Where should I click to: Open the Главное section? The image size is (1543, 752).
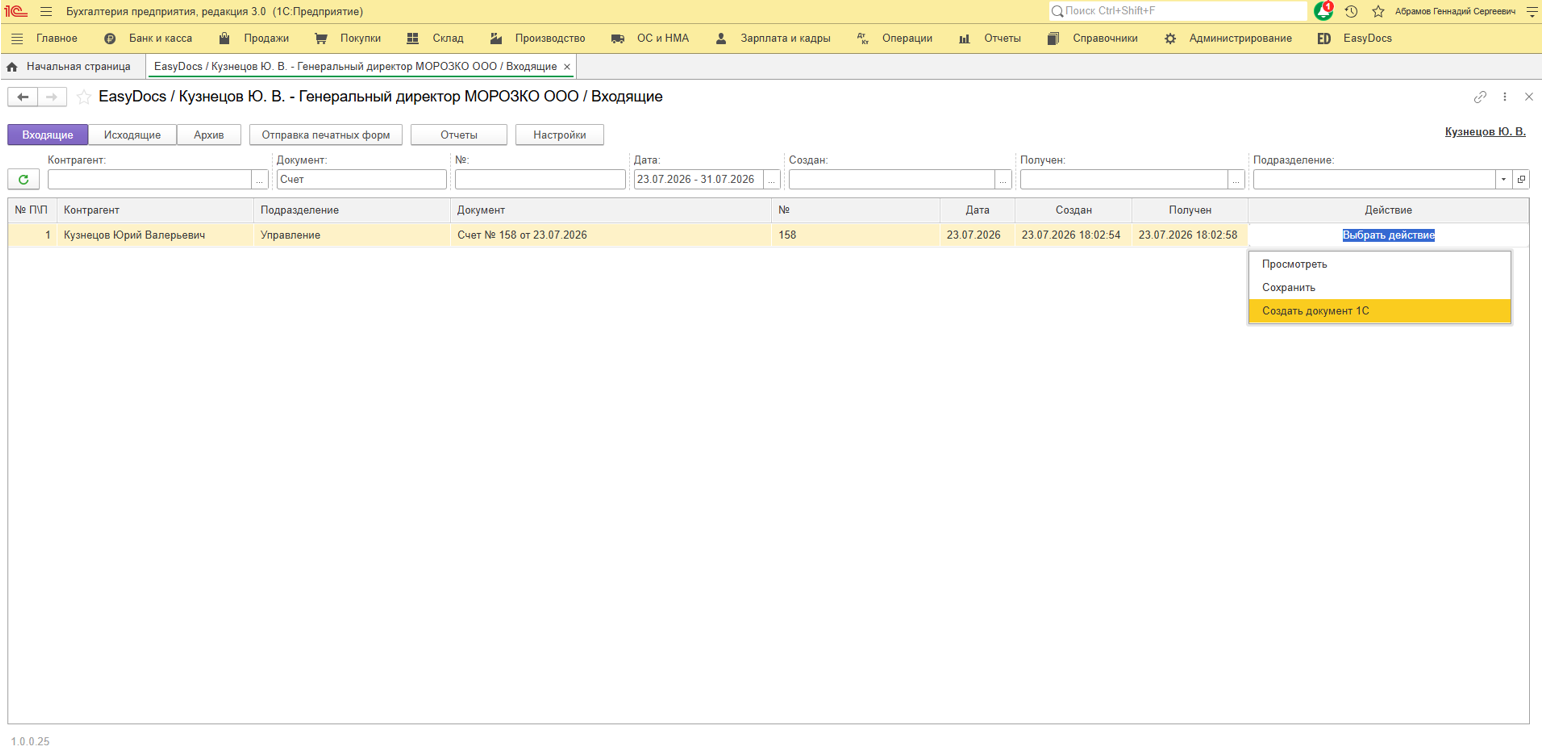tap(57, 38)
